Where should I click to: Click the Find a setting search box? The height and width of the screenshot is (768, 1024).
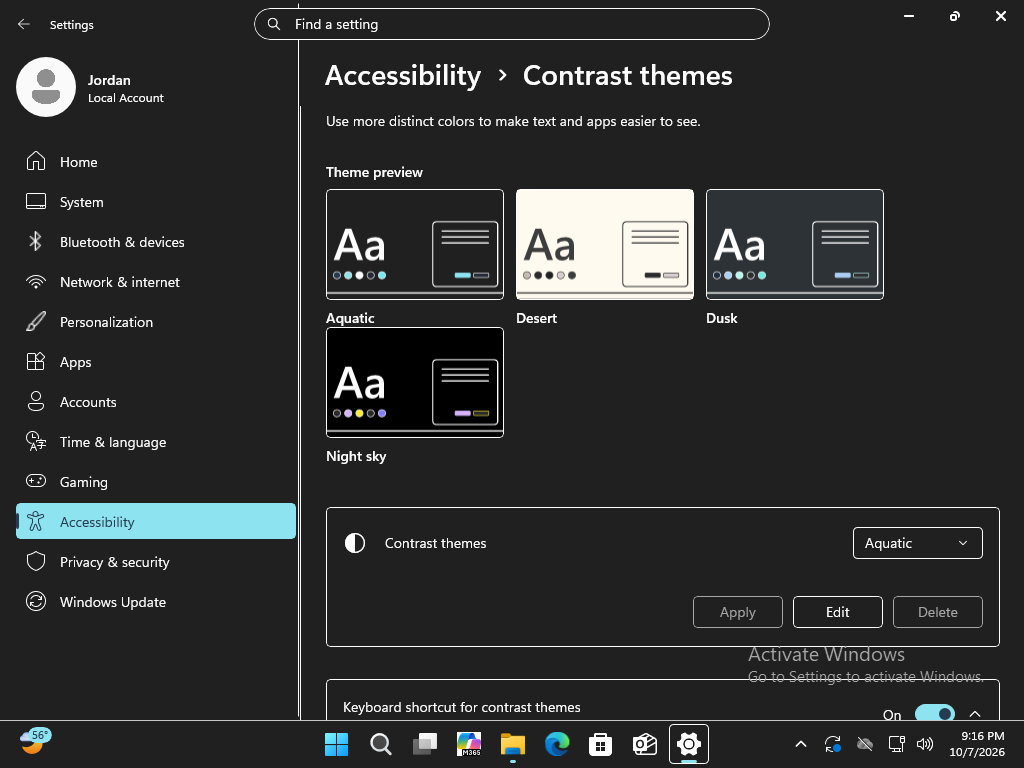tap(511, 24)
